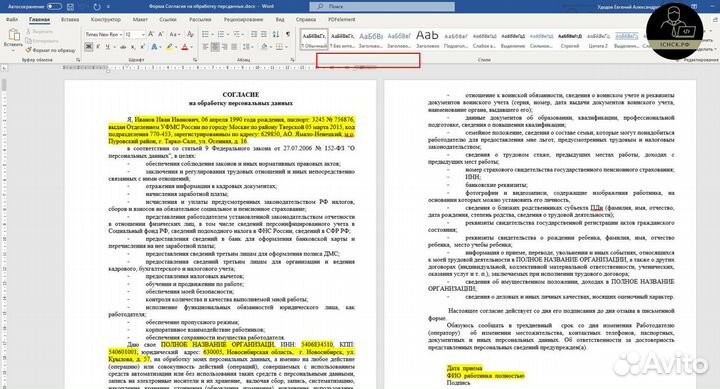The width and height of the screenshot is (720, 389).
Task: Open the Рецензирование tab
Action: pos(243,20)
